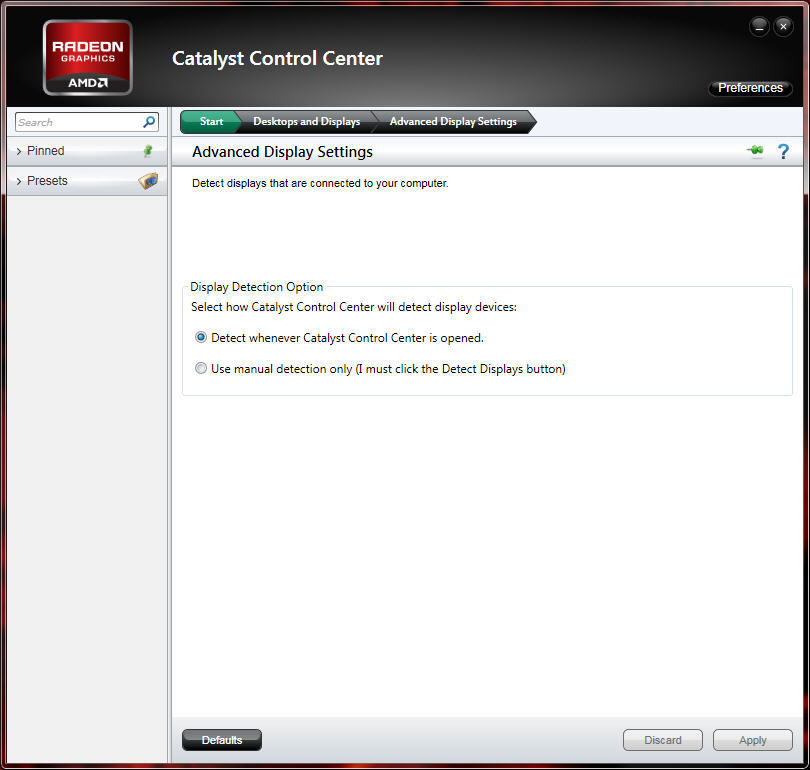This screenshot has width=810, height=770.
Task: Click the Discard button
Action: 663,740
